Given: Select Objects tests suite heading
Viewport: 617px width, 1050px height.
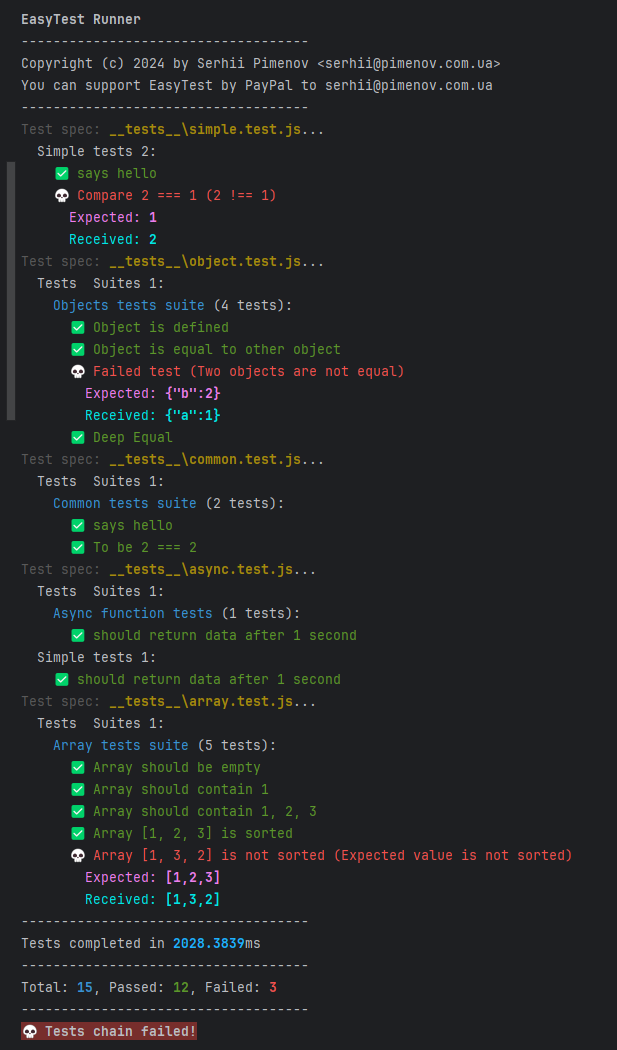Looking at the screenshot, I should click(129, 305).
